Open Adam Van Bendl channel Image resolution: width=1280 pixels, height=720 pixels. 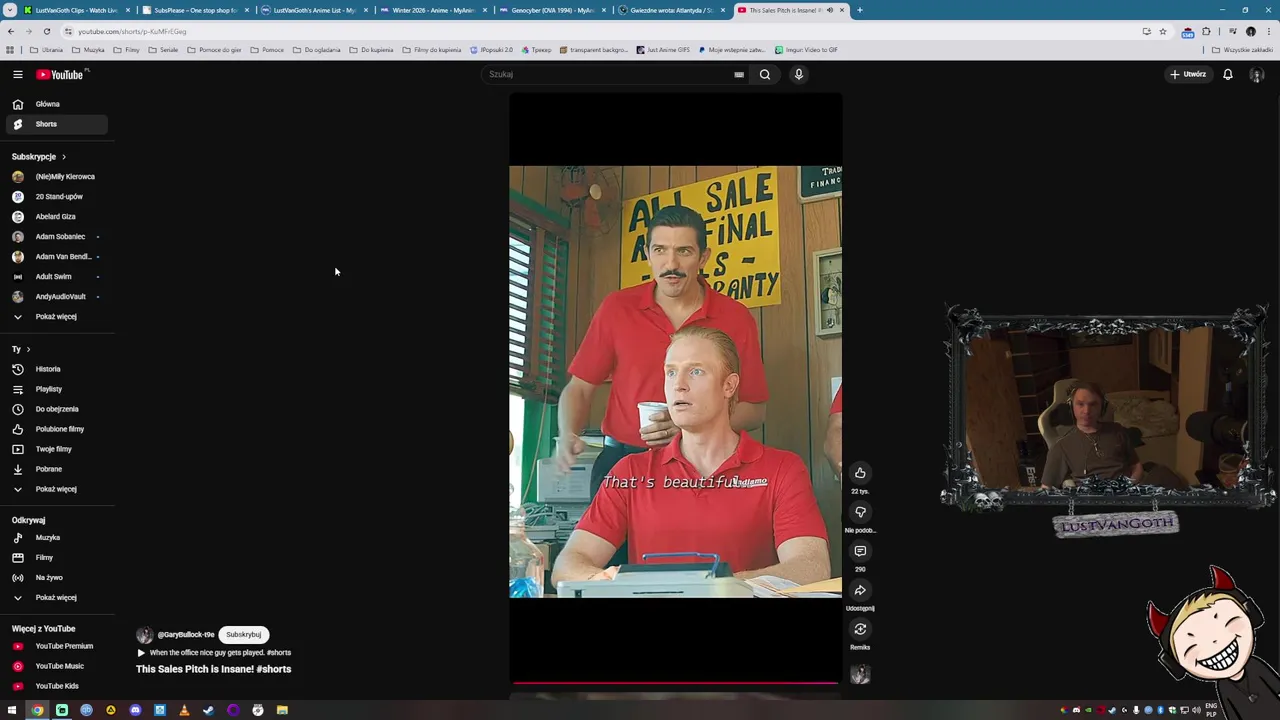pyautogui.click(x=55, y=257)
